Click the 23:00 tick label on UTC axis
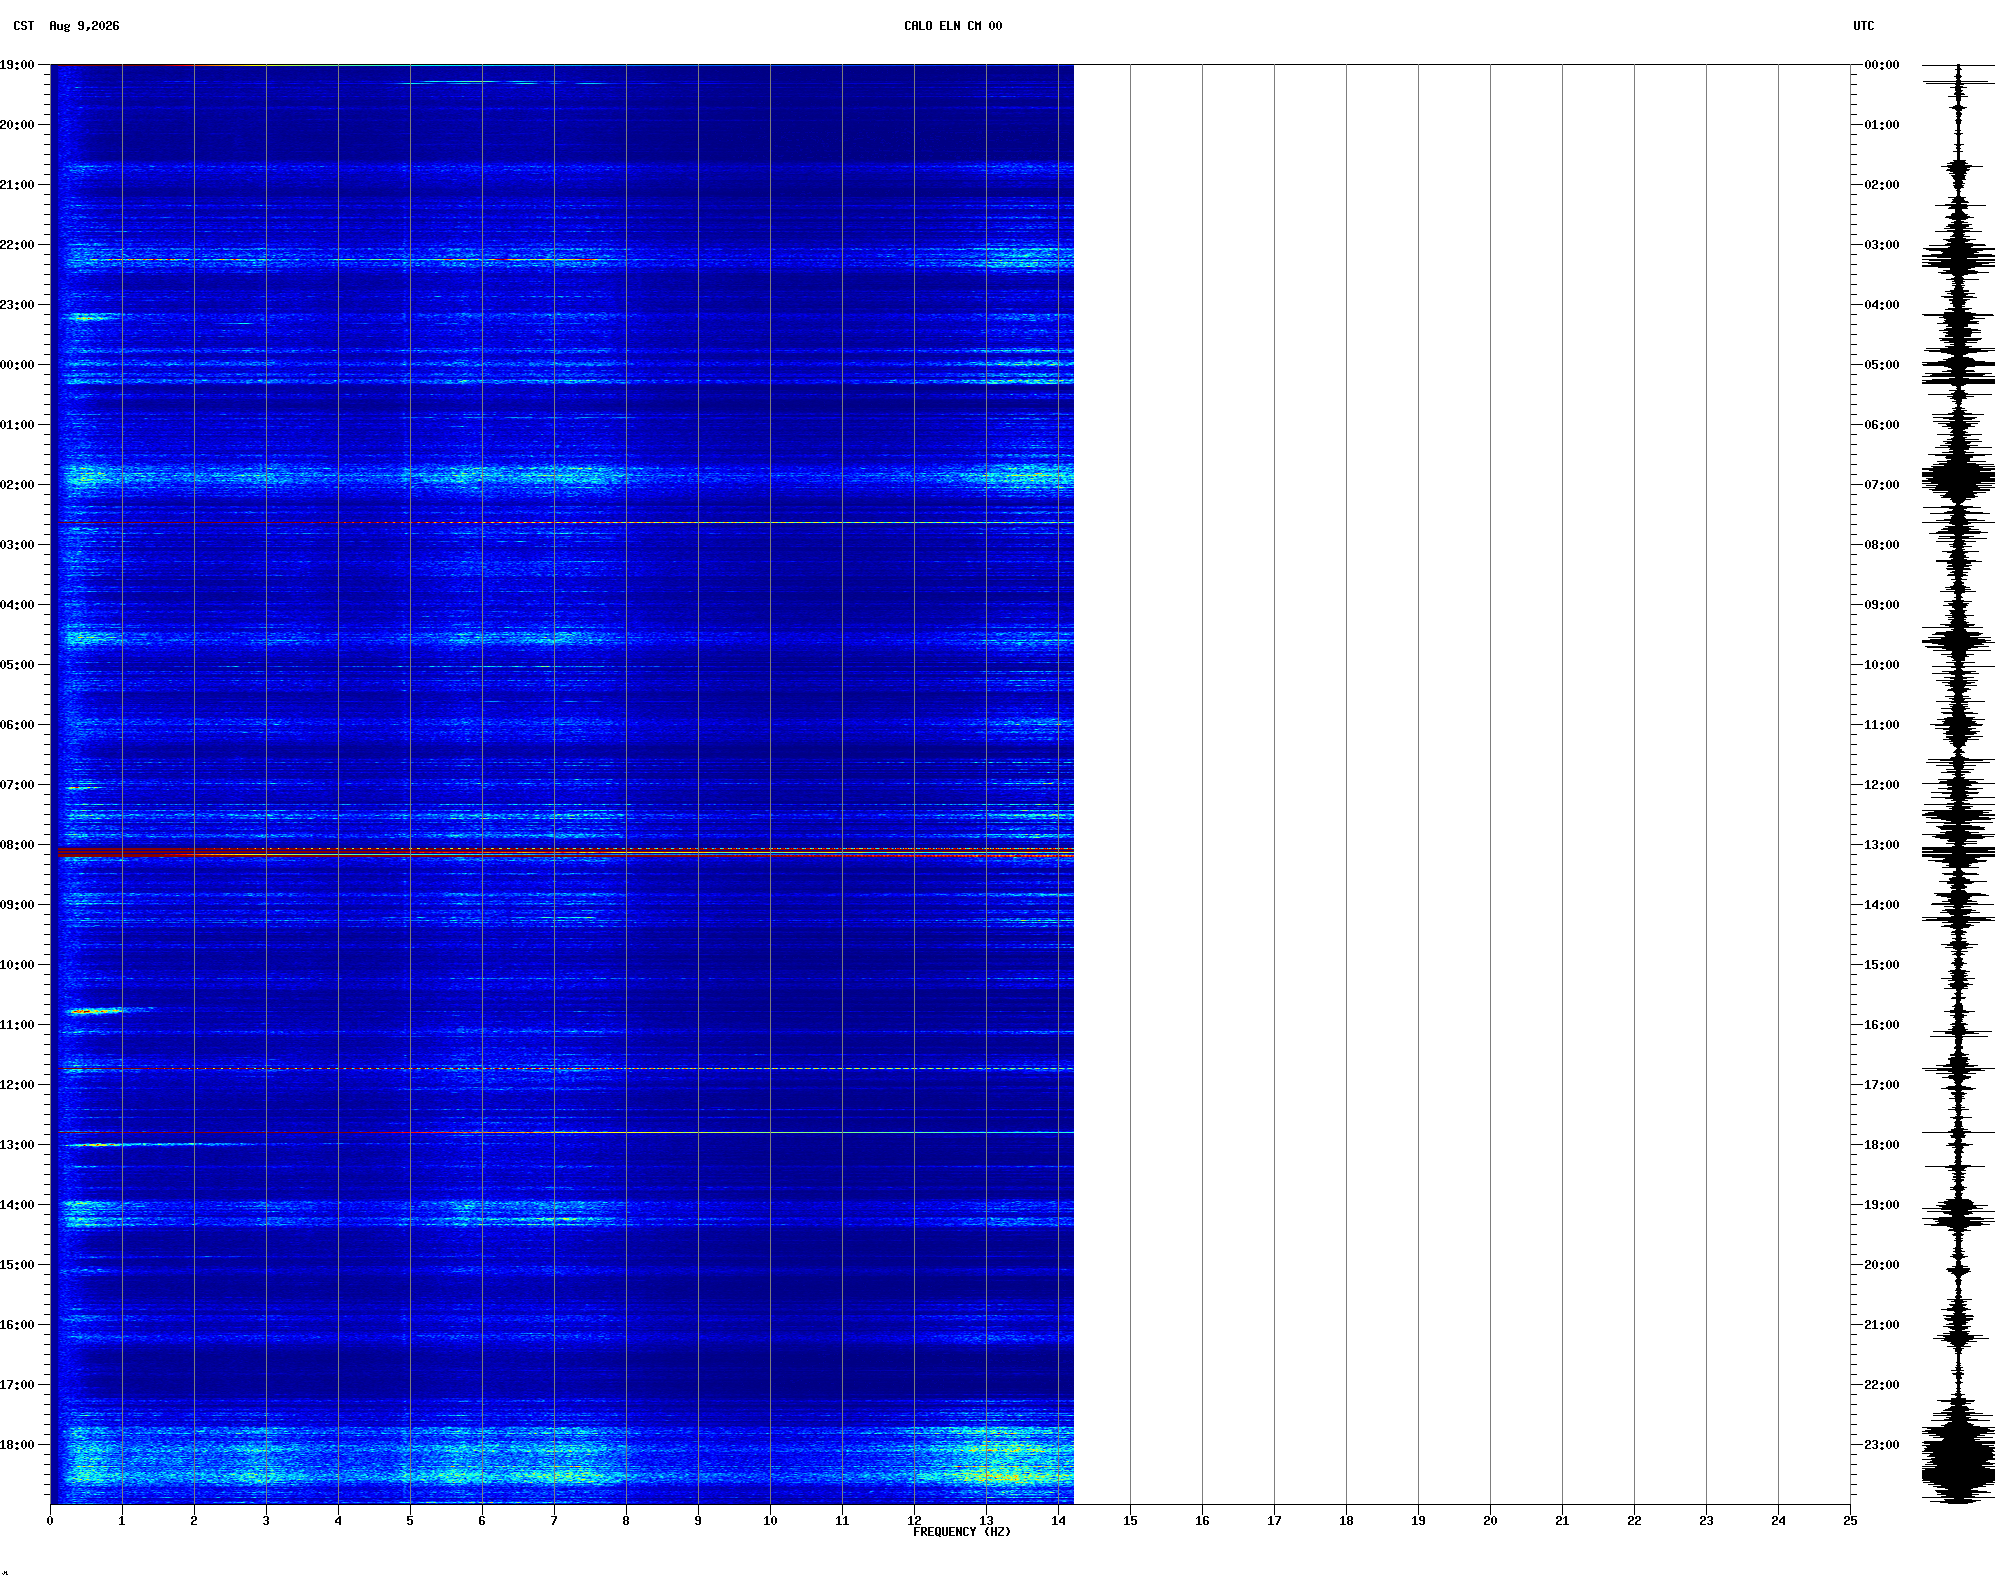 1882,1445
